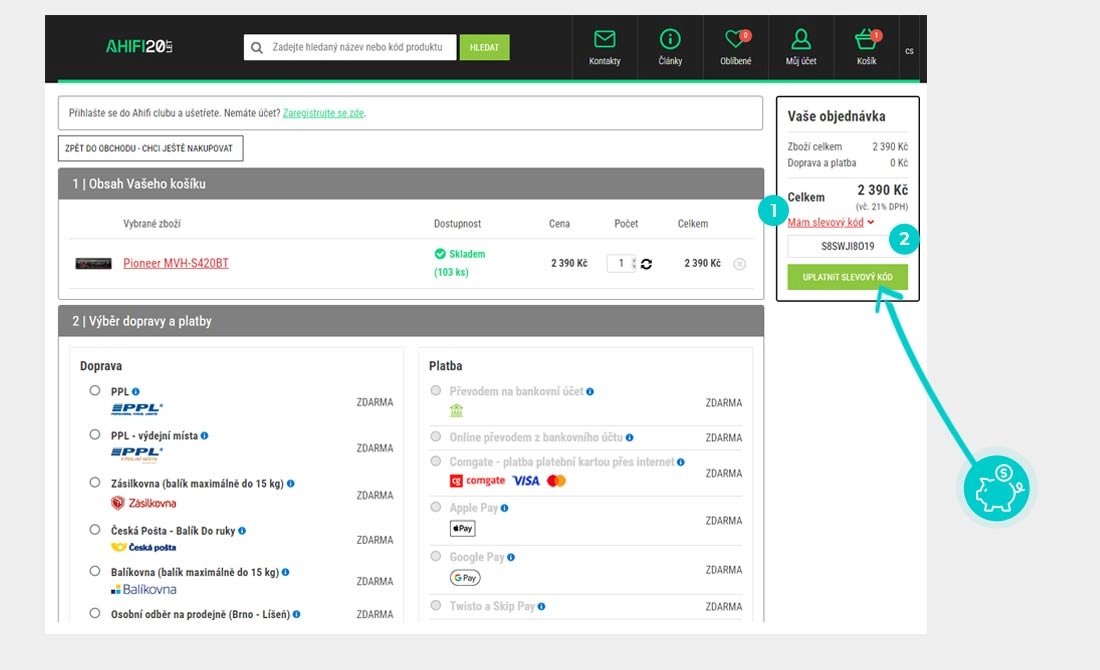Viewport: 1100px width, 670px height.
Task: Open the Můj účet profile icon
Action: point(801,40)
